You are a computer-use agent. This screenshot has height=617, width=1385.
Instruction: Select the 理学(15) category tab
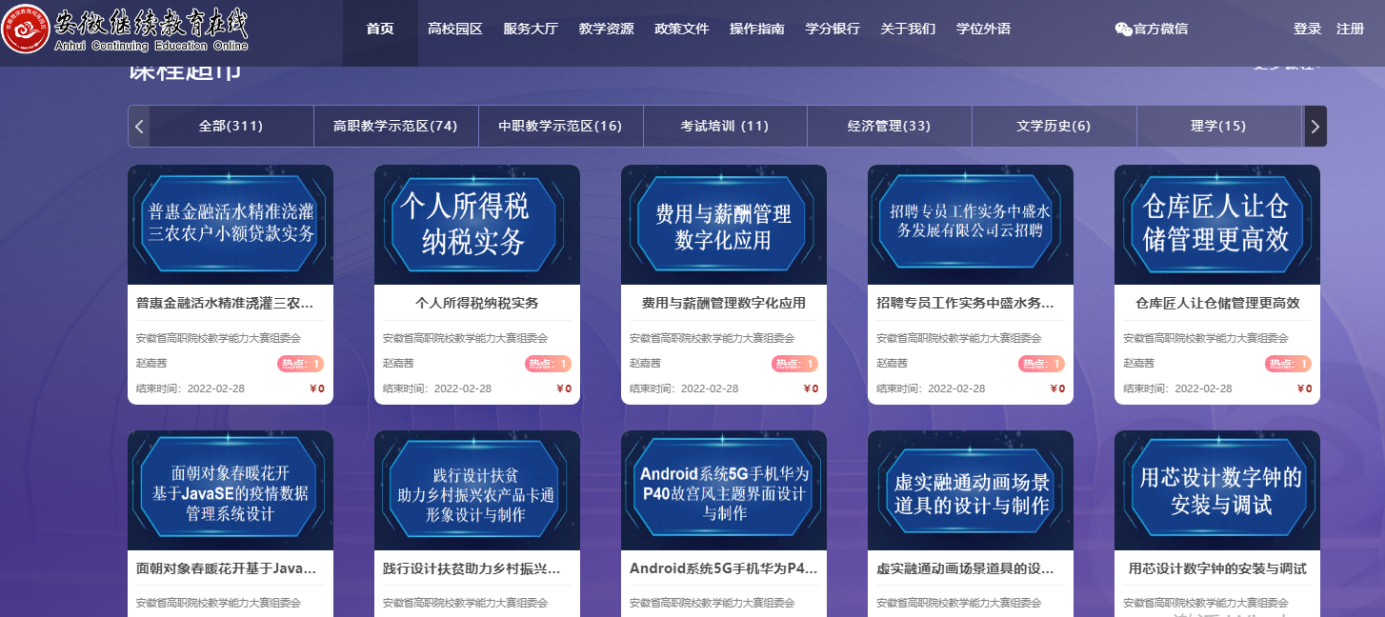click(x=1218, y=126)
